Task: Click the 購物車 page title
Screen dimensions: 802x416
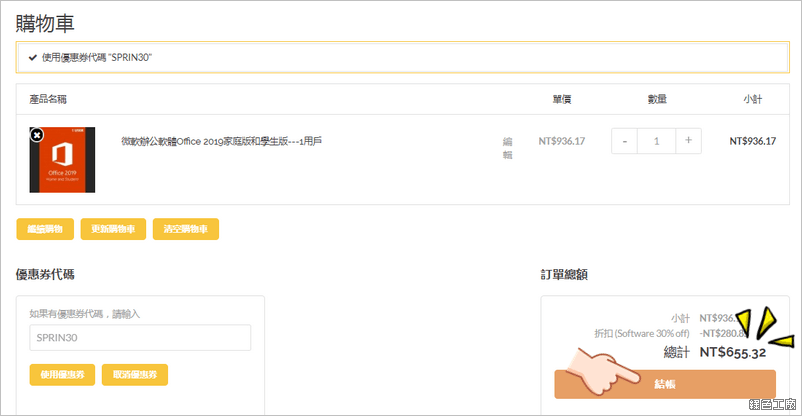Action: [45, 24]
